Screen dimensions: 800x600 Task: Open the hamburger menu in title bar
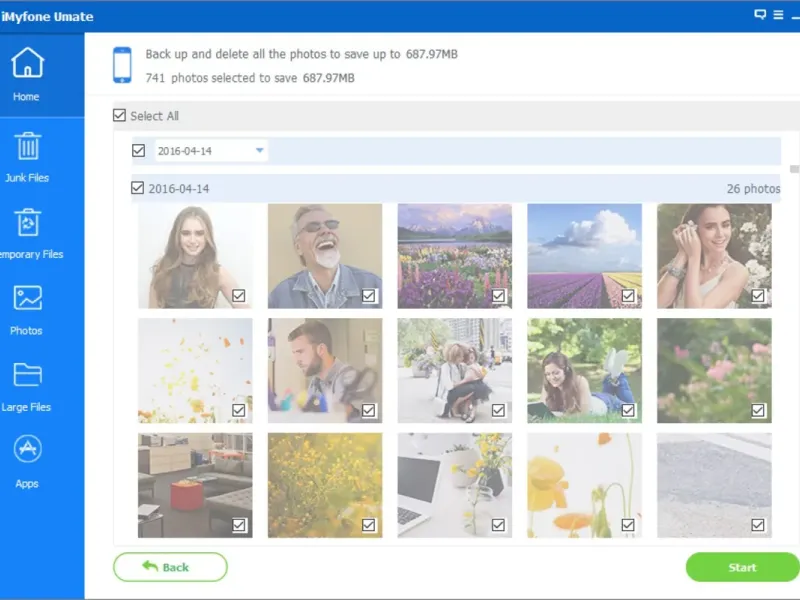pos(778,15)
